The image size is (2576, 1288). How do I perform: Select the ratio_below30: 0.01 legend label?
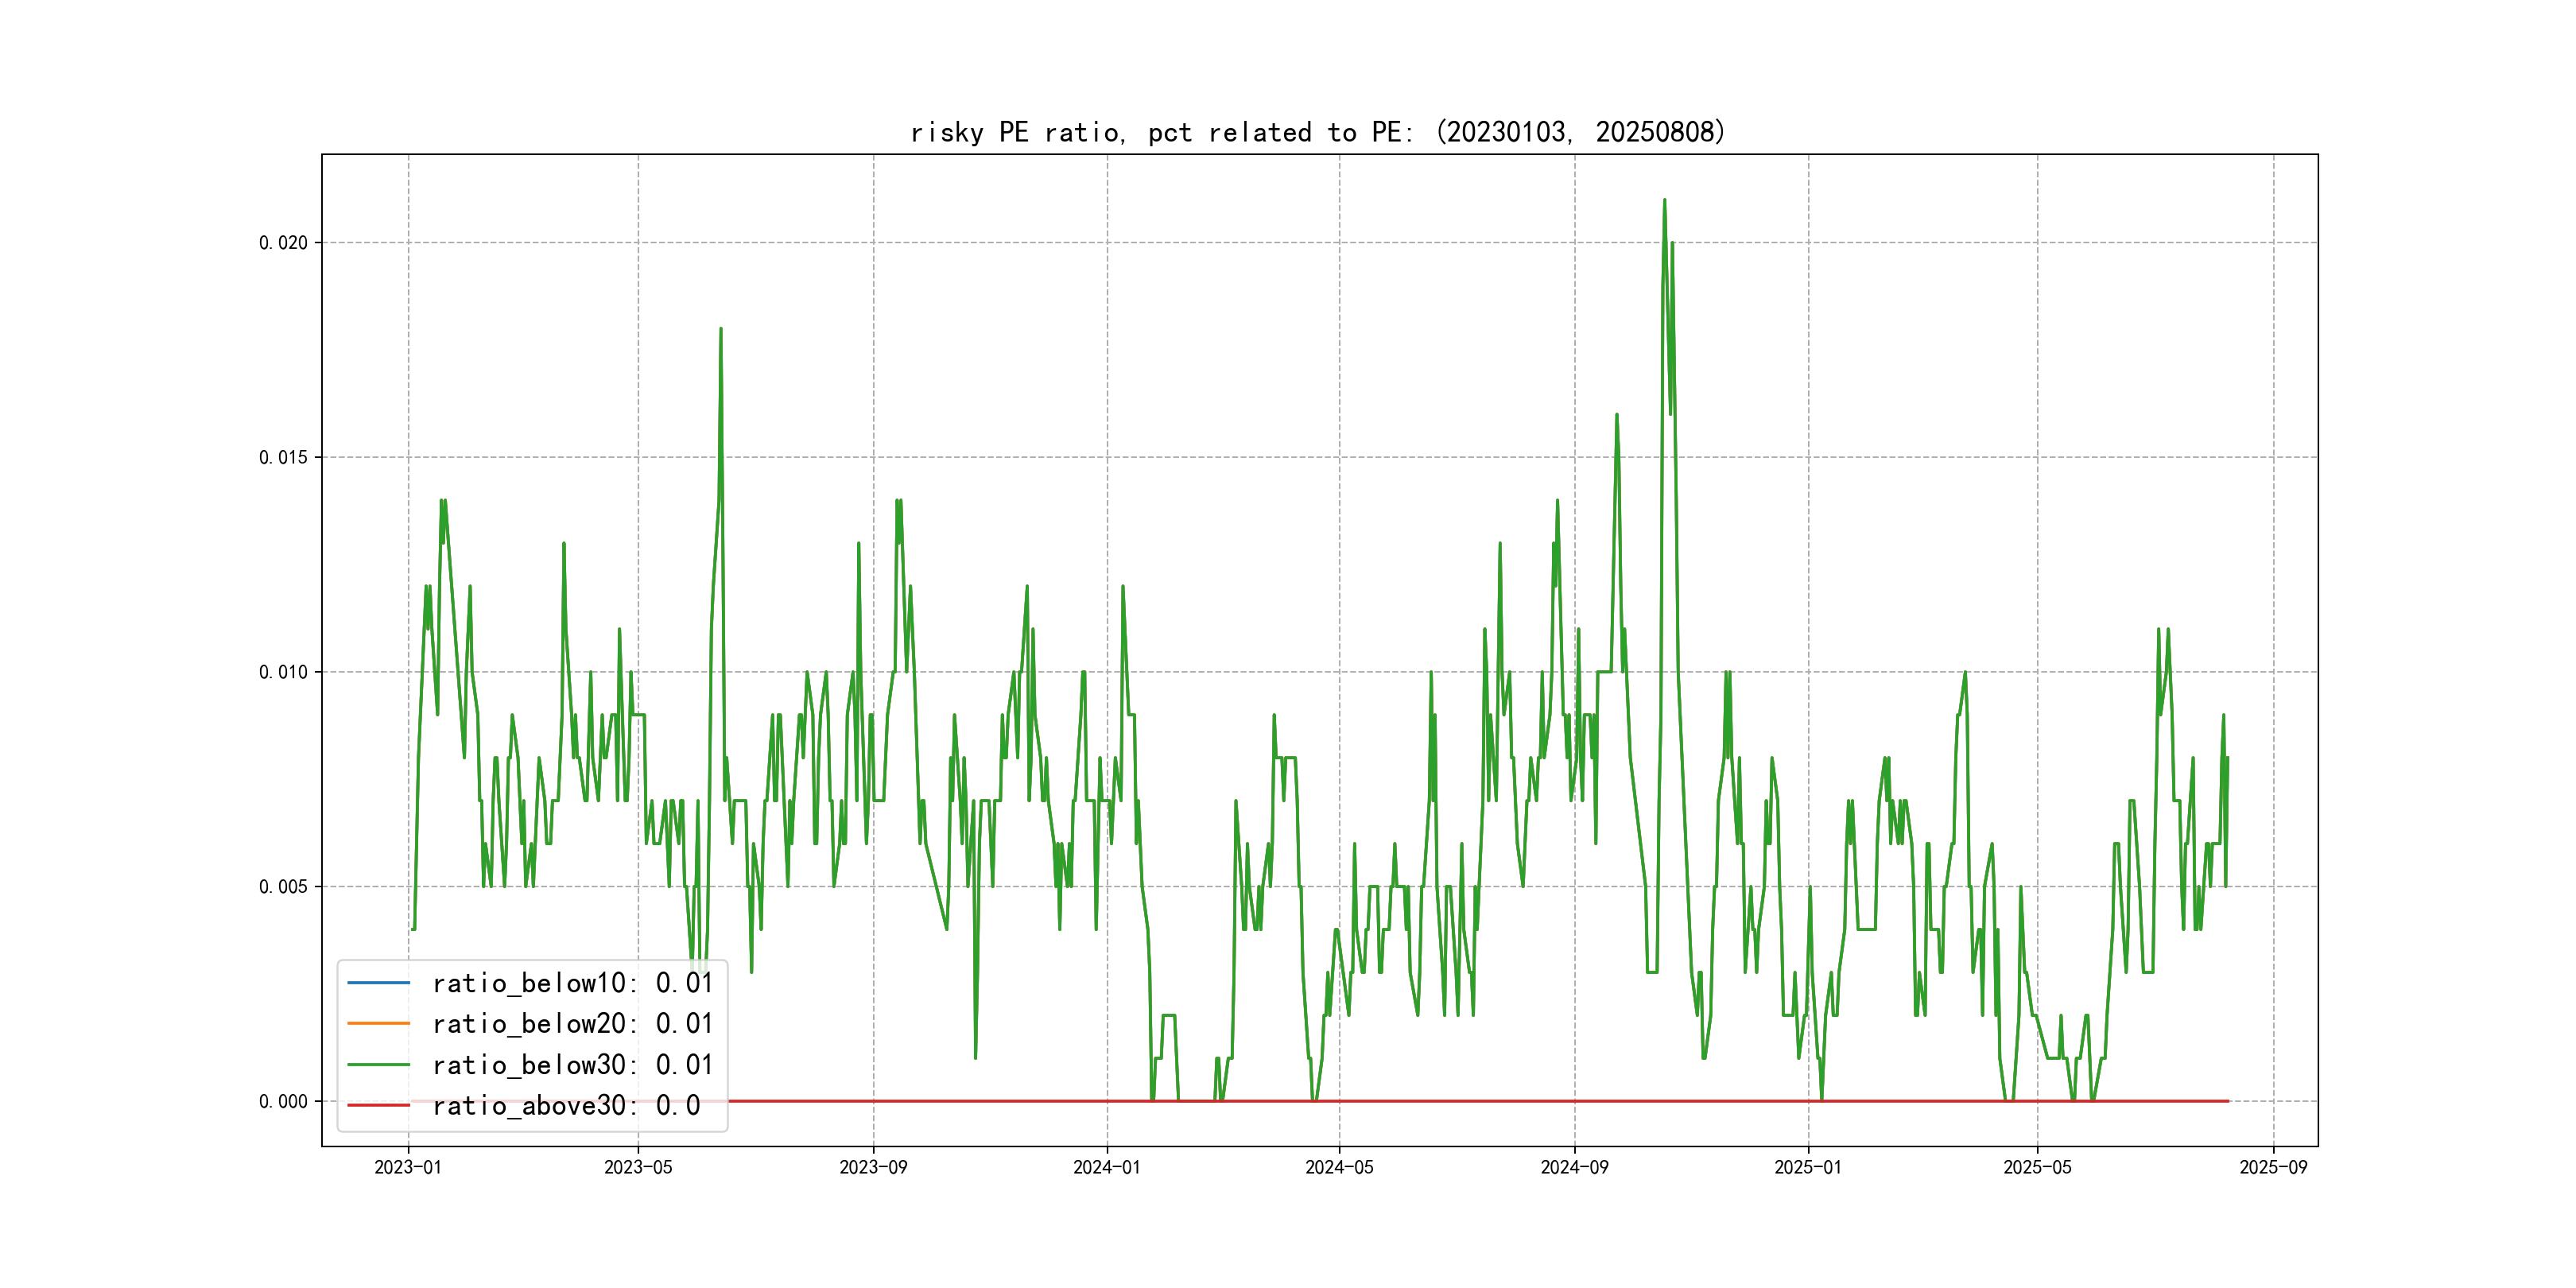pyautogui.click(x=572, y=1065)
